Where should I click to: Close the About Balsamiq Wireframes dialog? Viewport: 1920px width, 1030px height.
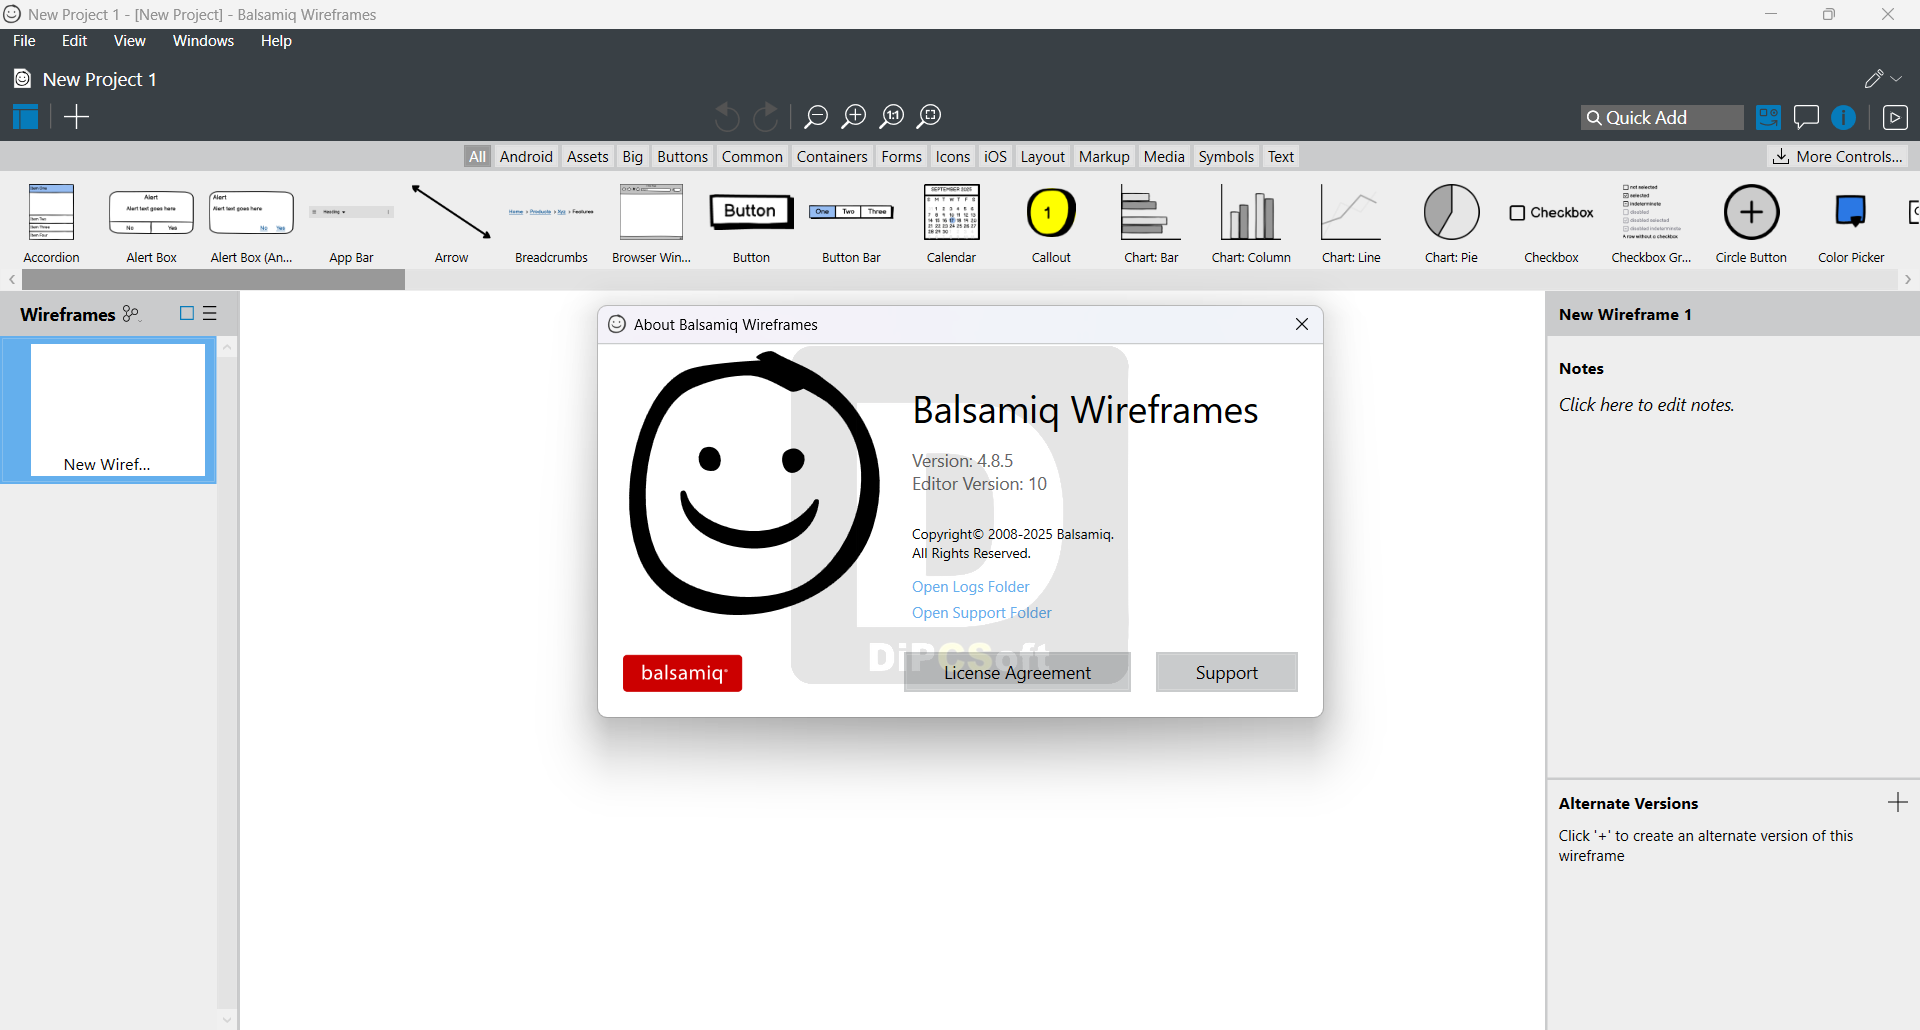coord(1301,324)
